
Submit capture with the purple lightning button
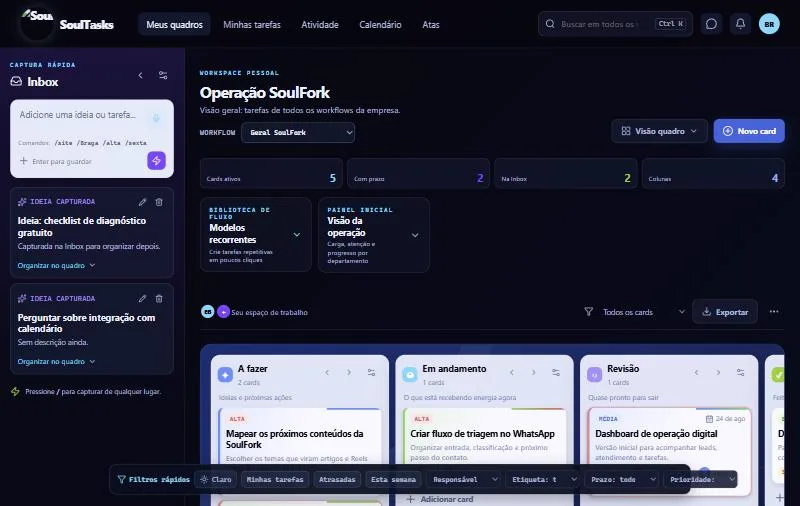[156, 161]
